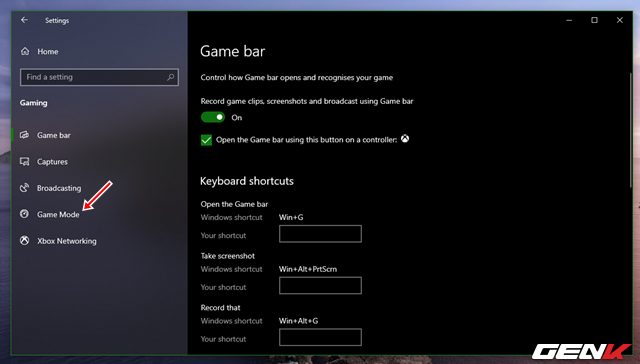Click the Captures sidebar icon
This screenshot has height=364, width=640.
click(24, 162)
